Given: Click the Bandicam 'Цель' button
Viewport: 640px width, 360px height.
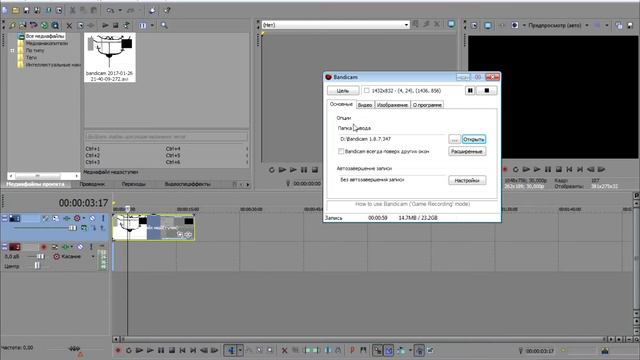Looking at the screenshot, I should pos(343,91).
